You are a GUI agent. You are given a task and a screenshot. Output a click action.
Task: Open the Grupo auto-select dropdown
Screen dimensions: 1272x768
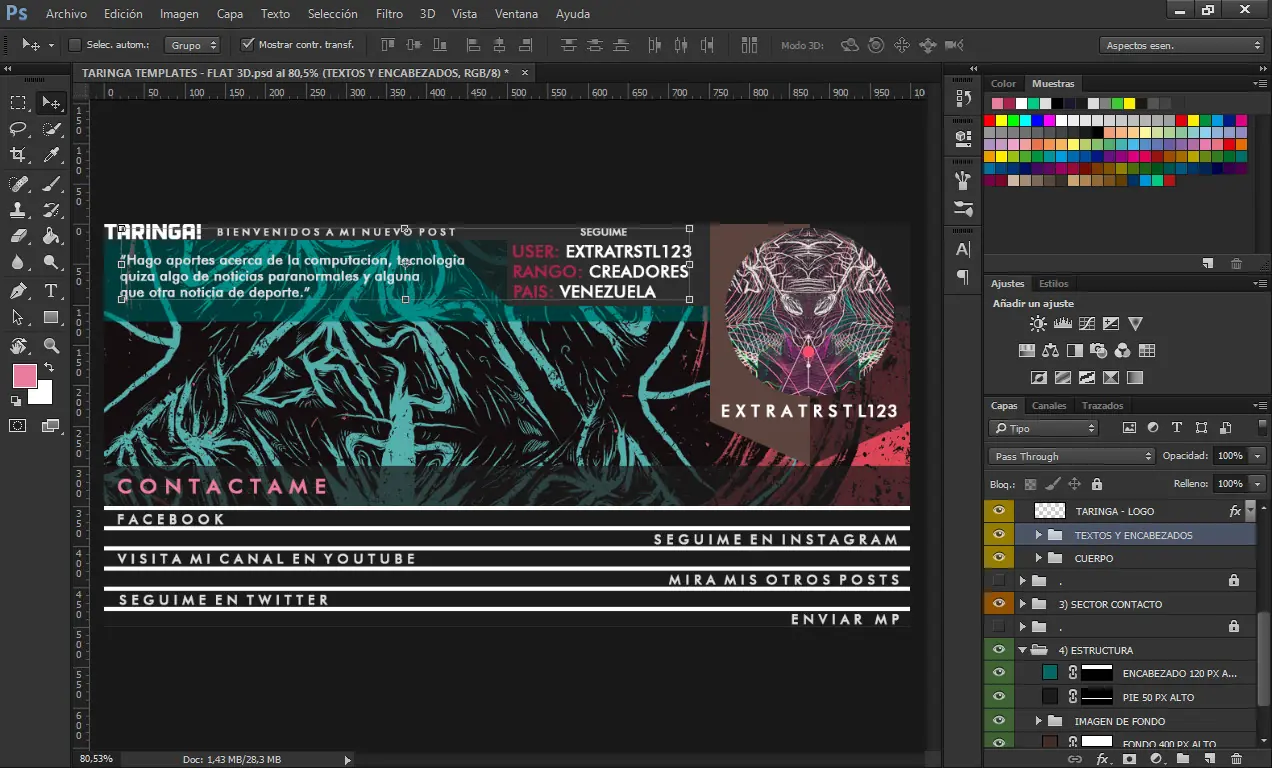click(x=193, y=45)
